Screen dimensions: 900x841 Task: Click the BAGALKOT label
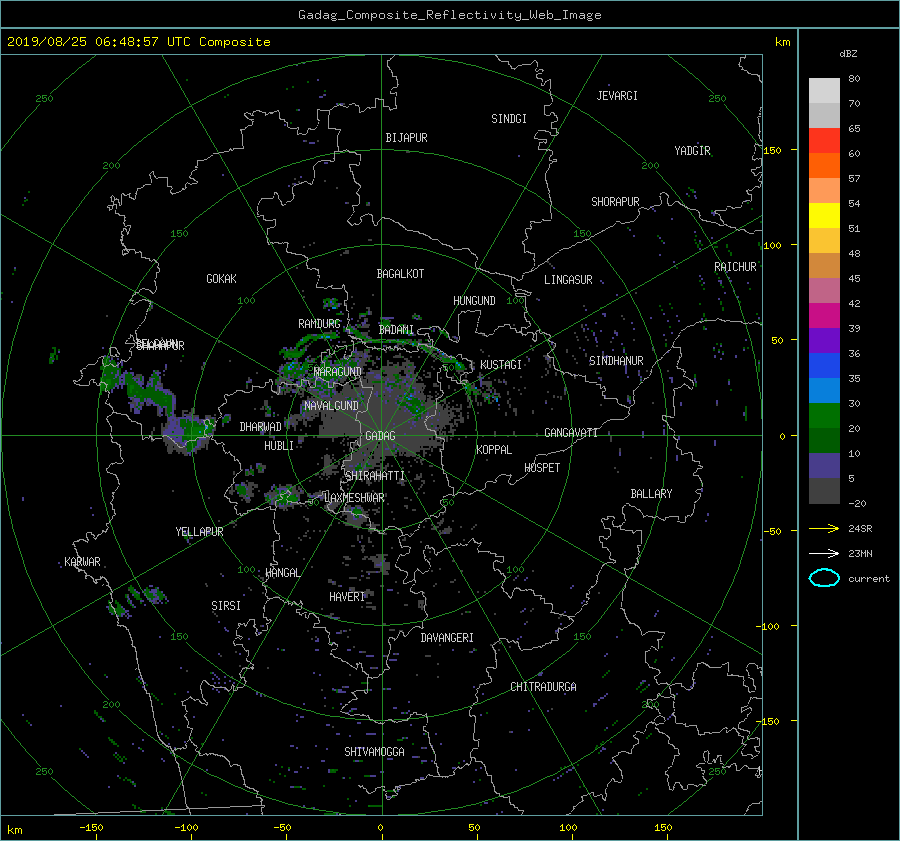(400, 274)
